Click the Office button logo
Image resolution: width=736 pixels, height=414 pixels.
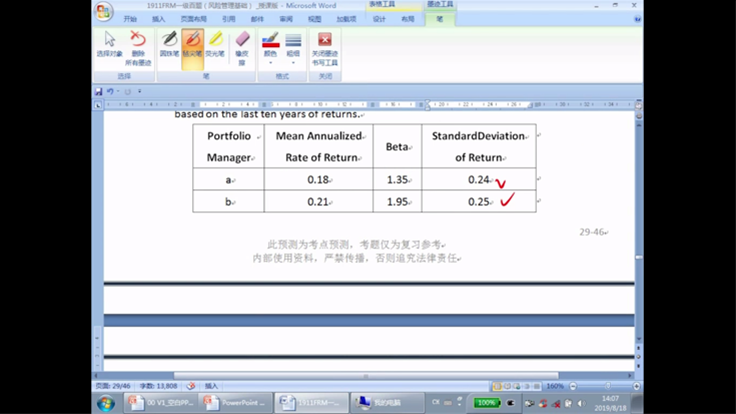coord(104,12)
